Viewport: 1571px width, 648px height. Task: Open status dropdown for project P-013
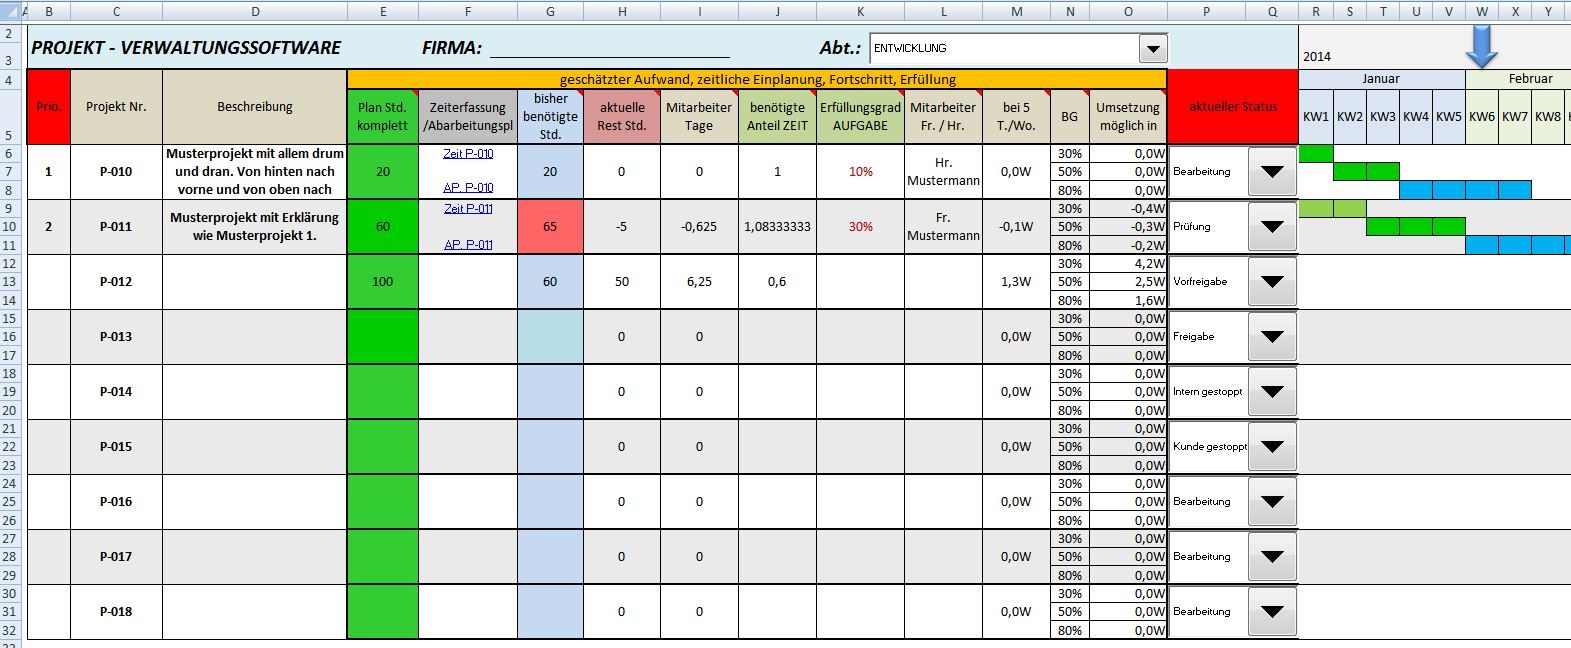[1272, 337]
